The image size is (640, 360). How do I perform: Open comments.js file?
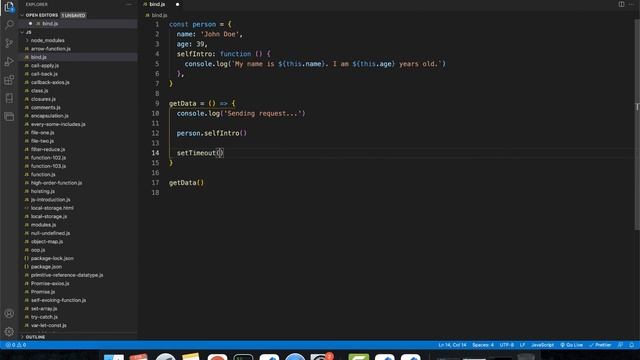click(x=45, y=107)
